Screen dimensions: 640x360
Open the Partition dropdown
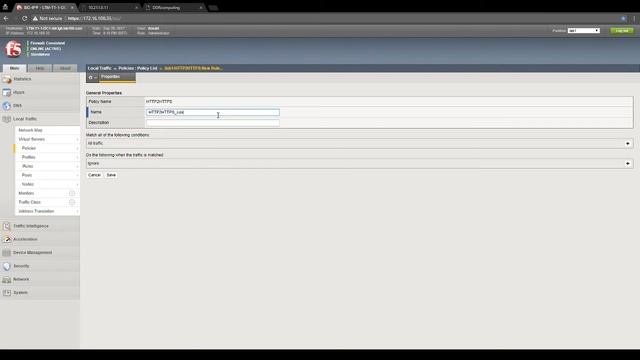[584, 31]
